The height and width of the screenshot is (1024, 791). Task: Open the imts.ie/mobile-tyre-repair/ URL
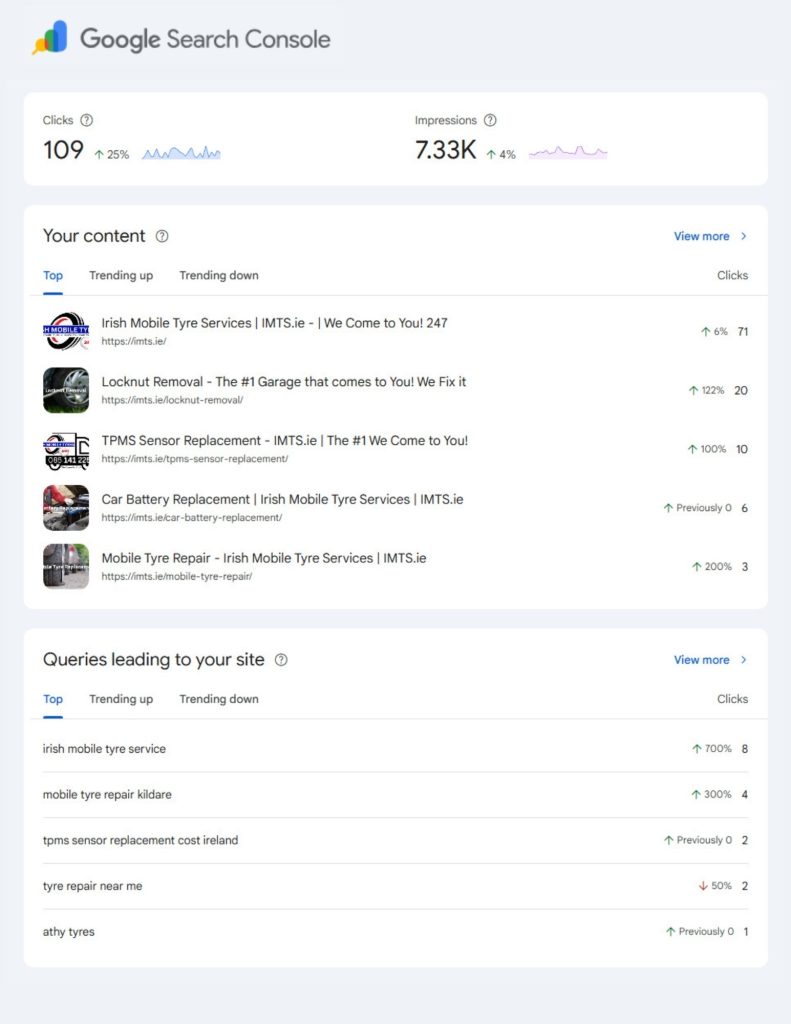click(x=176, y=576)
